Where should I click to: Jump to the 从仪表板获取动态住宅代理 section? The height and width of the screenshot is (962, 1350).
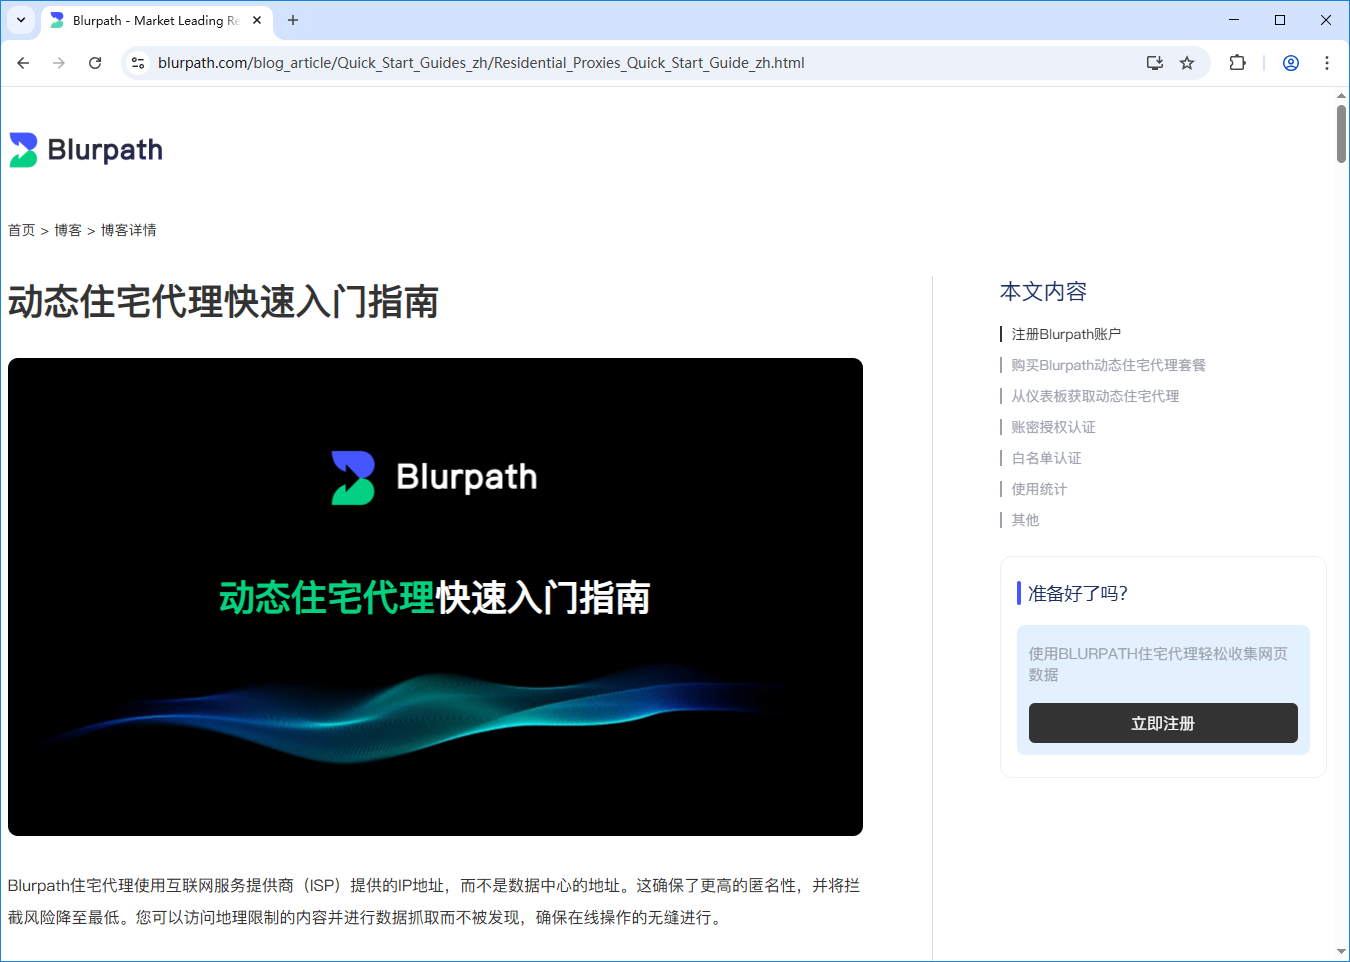(x=1095, y=396)
